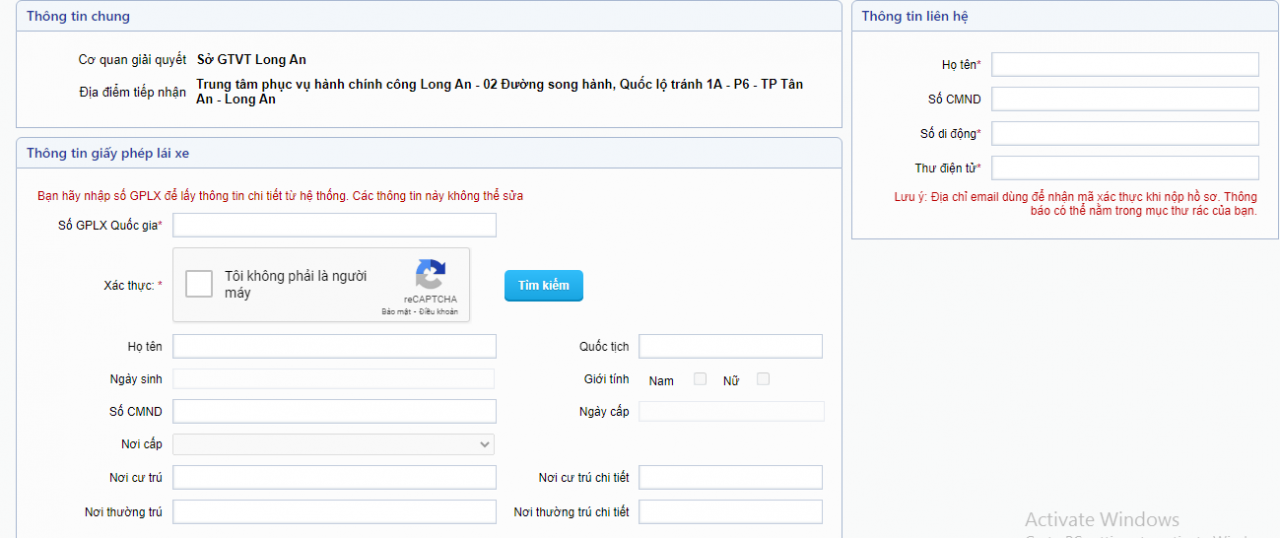1280x538 pixels.
Task: Click the "Sở GTVT Long An" text
Action: click(251, 60)
